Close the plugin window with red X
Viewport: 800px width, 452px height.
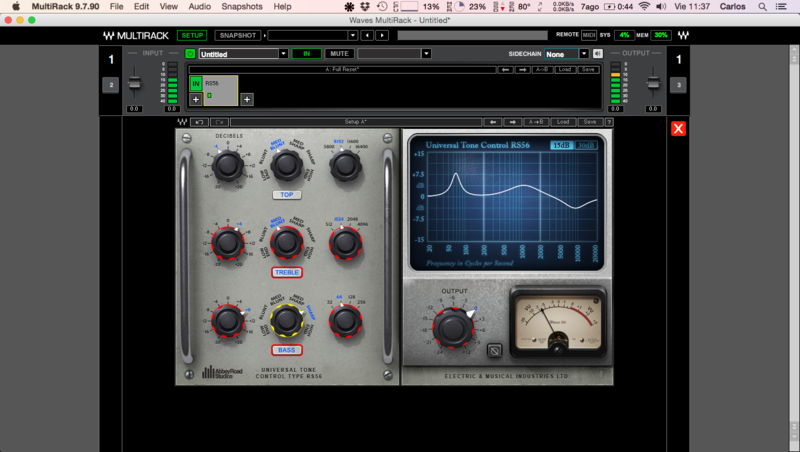pos(678,129)
